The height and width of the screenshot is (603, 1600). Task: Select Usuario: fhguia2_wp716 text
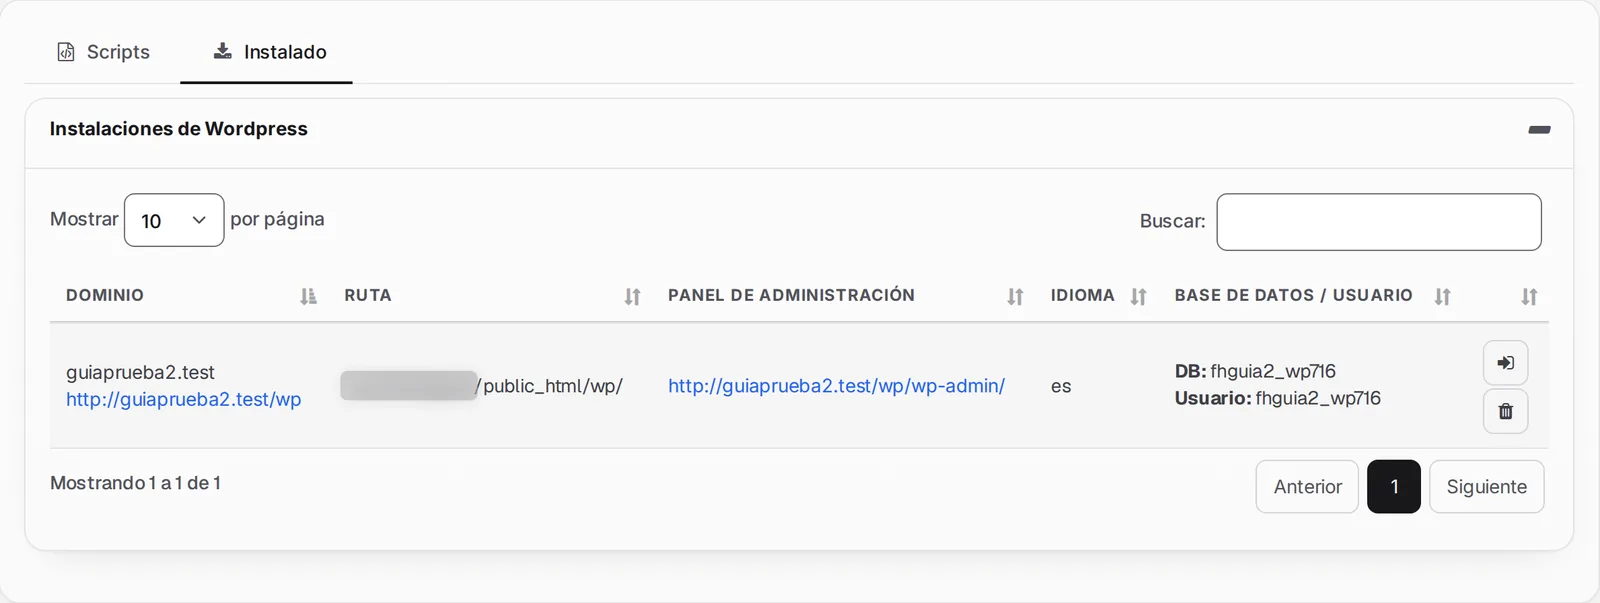(x=1277, y=398)
